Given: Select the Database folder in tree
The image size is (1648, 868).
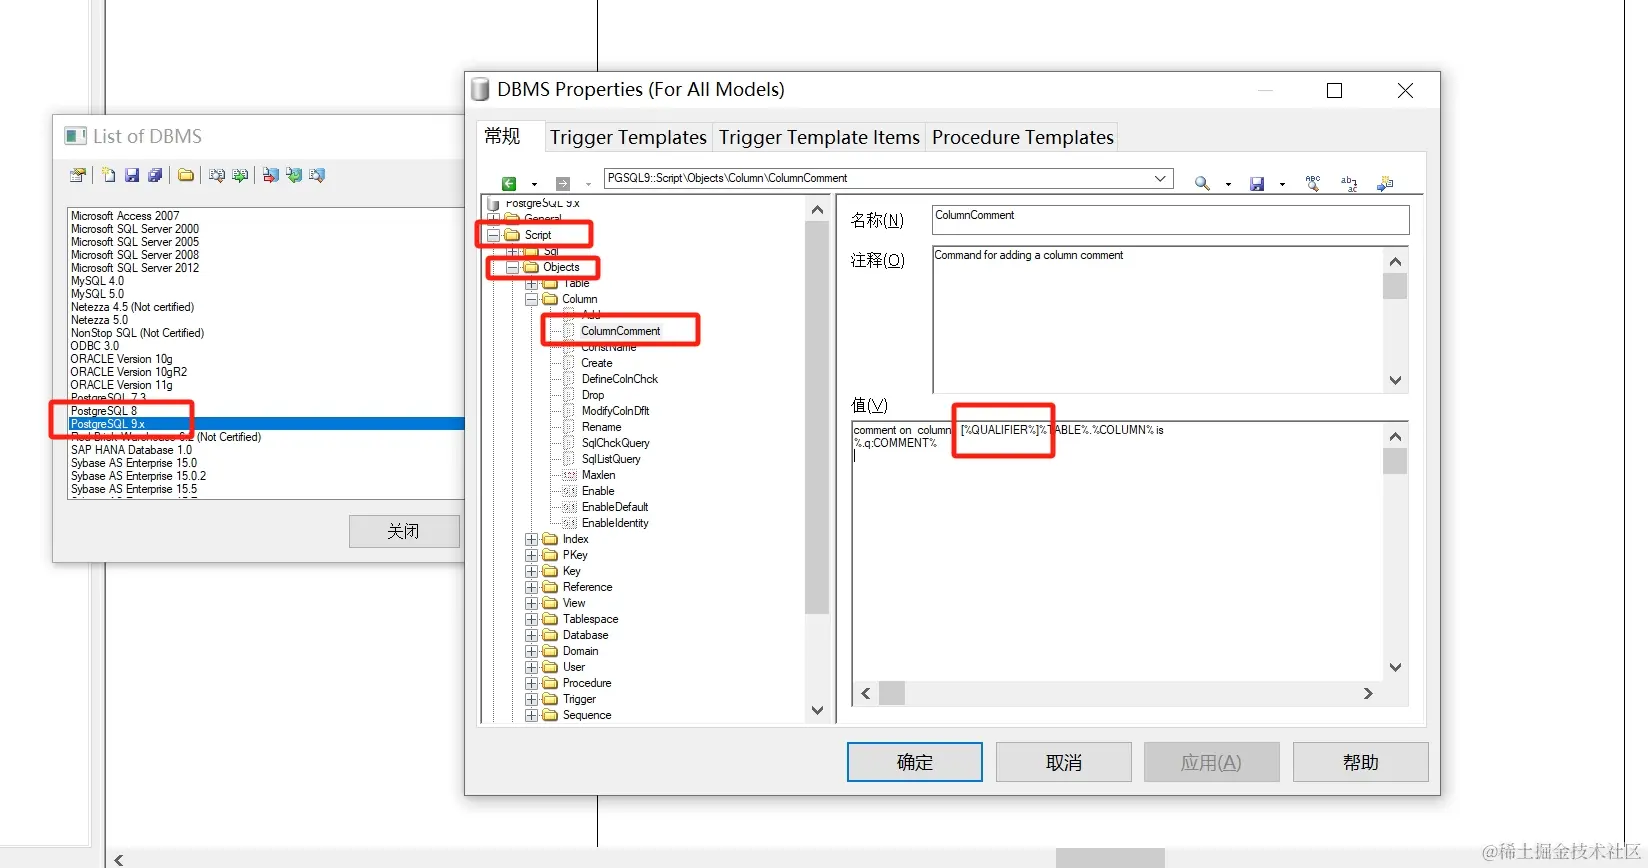Looking at the screenshot, I should click(585, 635).
